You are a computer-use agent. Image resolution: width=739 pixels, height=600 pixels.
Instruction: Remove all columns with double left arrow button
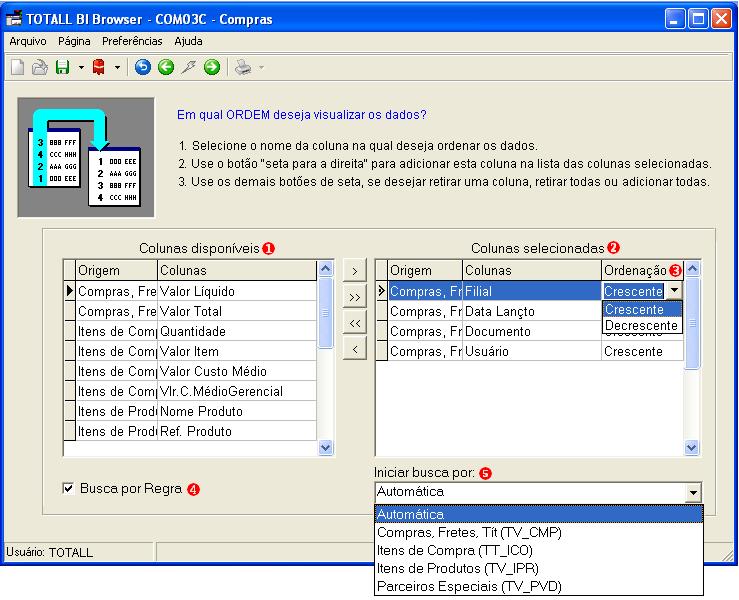click(x=355, y=323)
